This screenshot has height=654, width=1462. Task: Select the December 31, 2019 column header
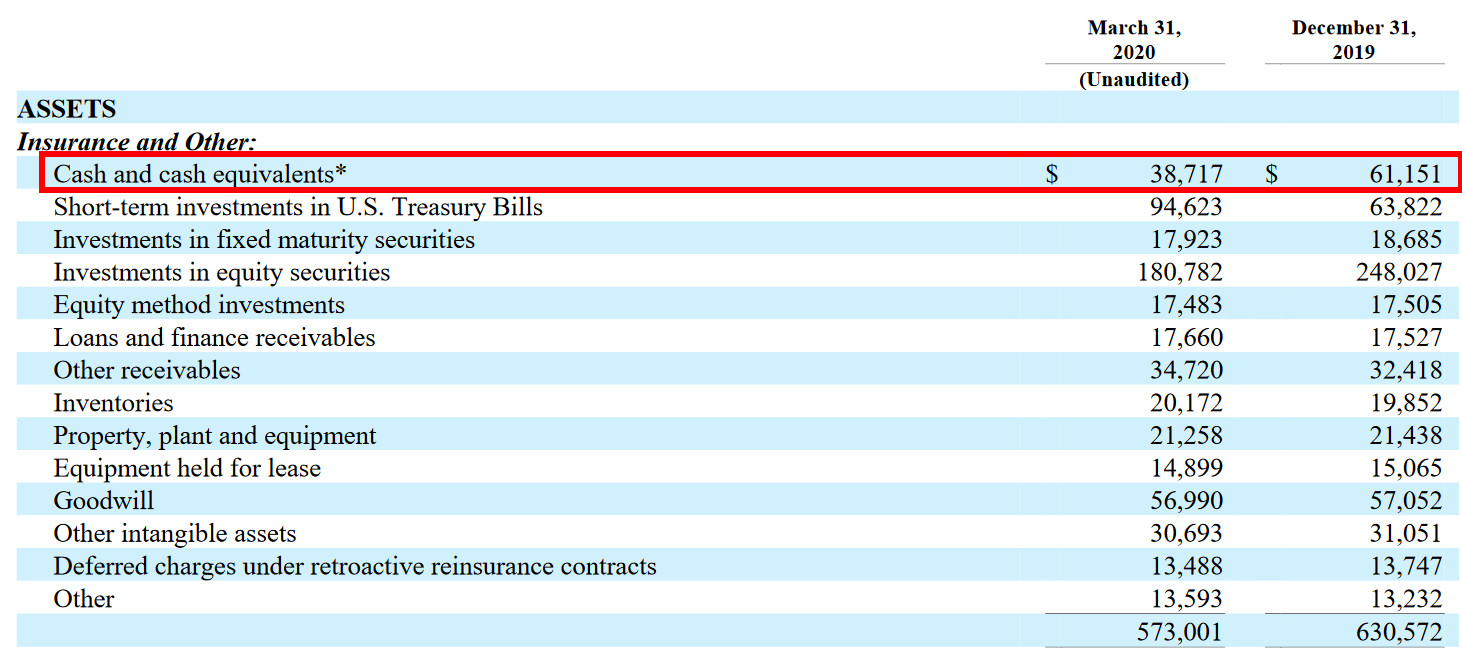pyautogui.click(x=1353, y=40)
